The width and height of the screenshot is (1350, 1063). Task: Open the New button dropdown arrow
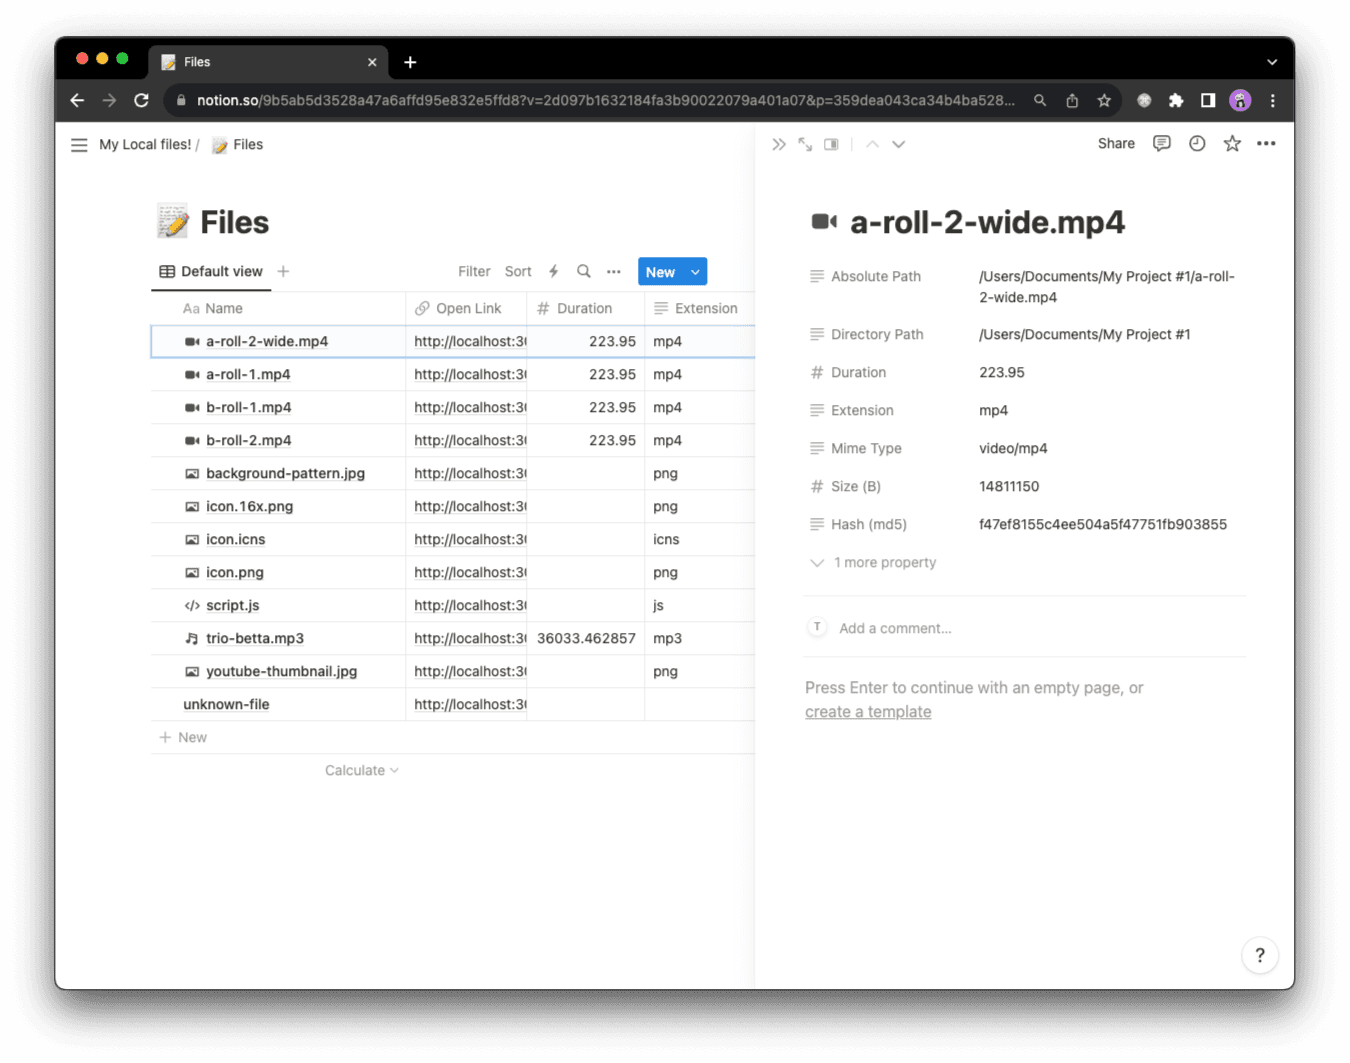point(695,272)
